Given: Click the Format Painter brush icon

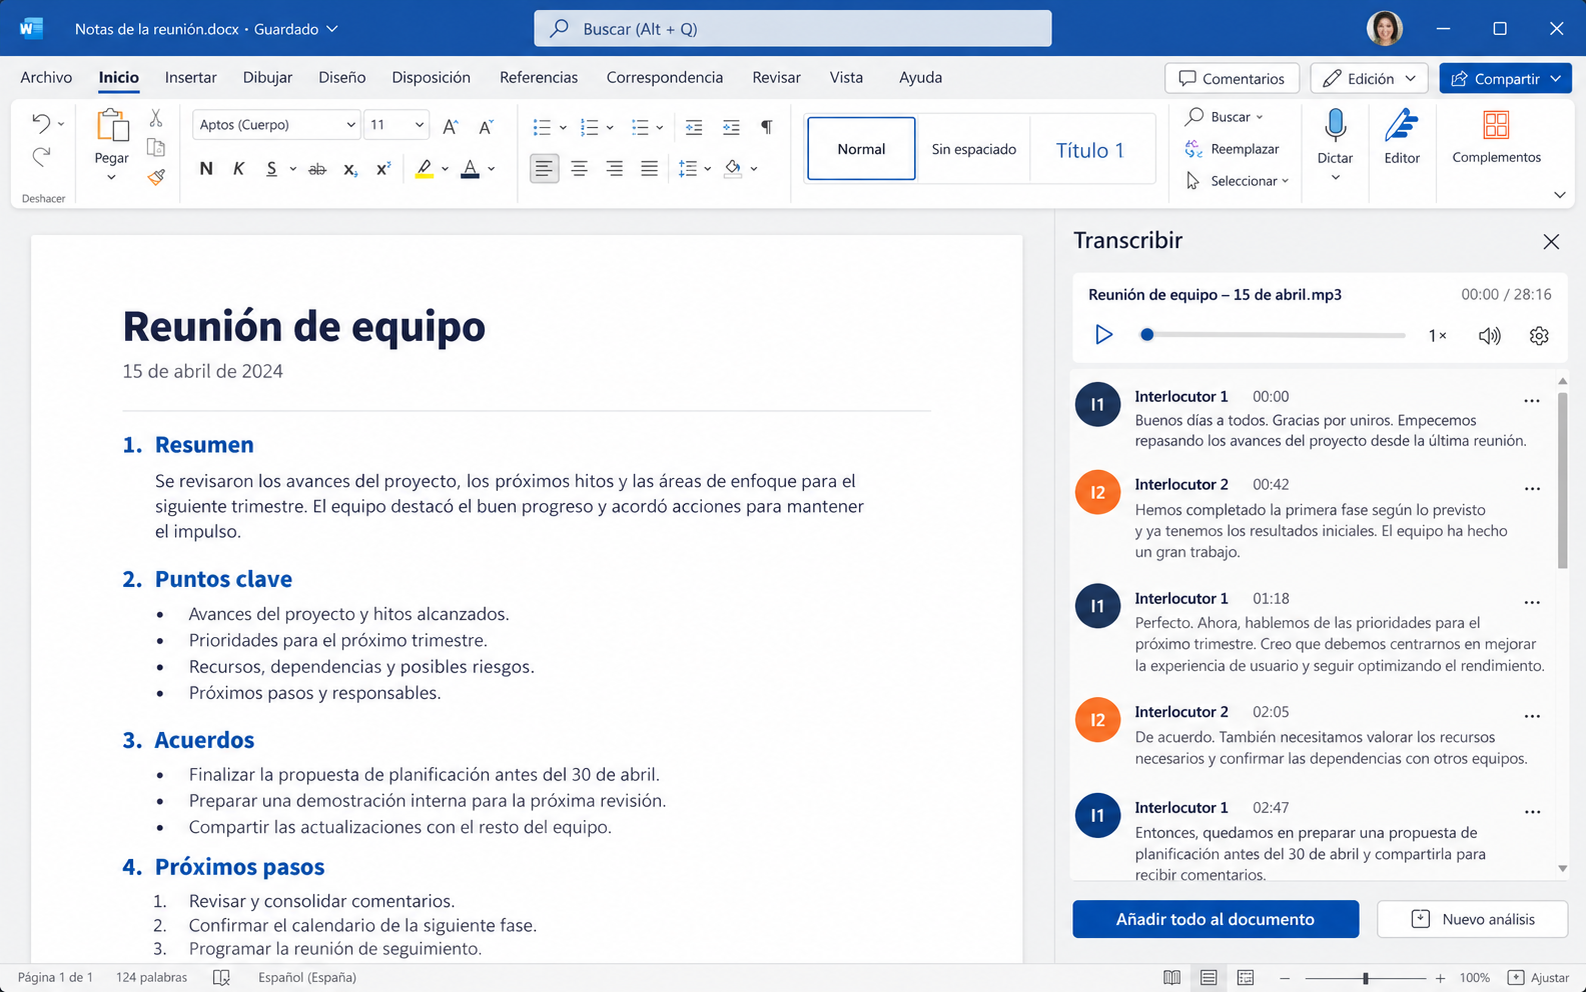Looking at the screenshot, I should (x=156, y=177).
